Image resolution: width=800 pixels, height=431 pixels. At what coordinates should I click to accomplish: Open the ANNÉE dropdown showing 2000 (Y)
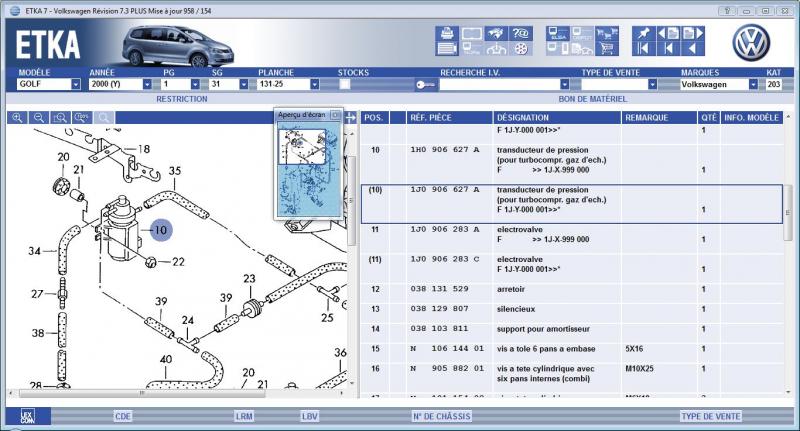[147, 85]
